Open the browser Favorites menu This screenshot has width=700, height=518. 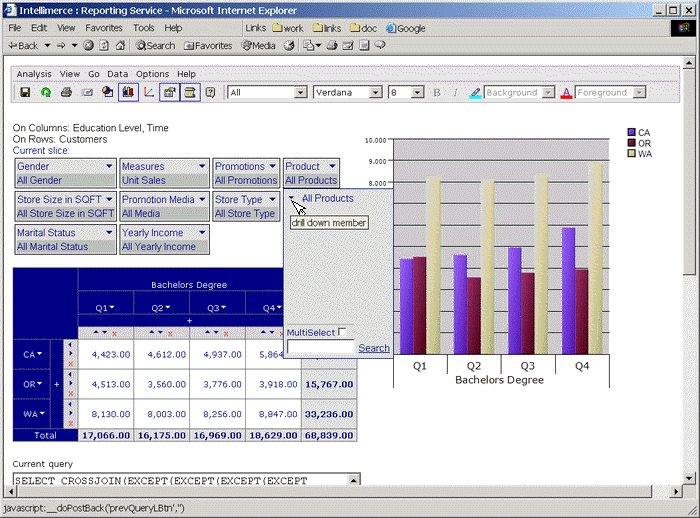104,28
